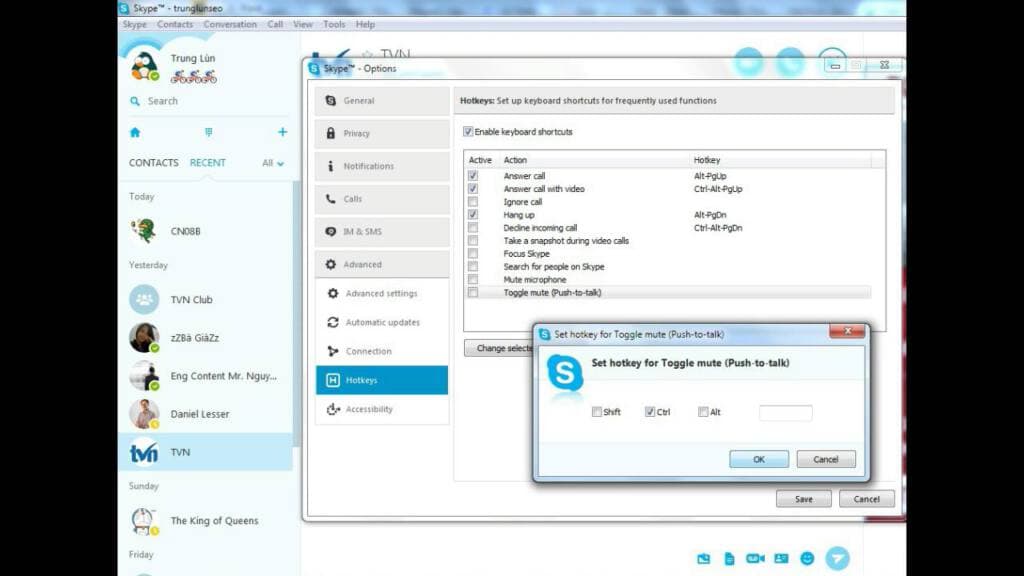The image size is (1024, 576).
Task: Select the Hang up action row
Action: pyautogui.click(x=669, y=215)
